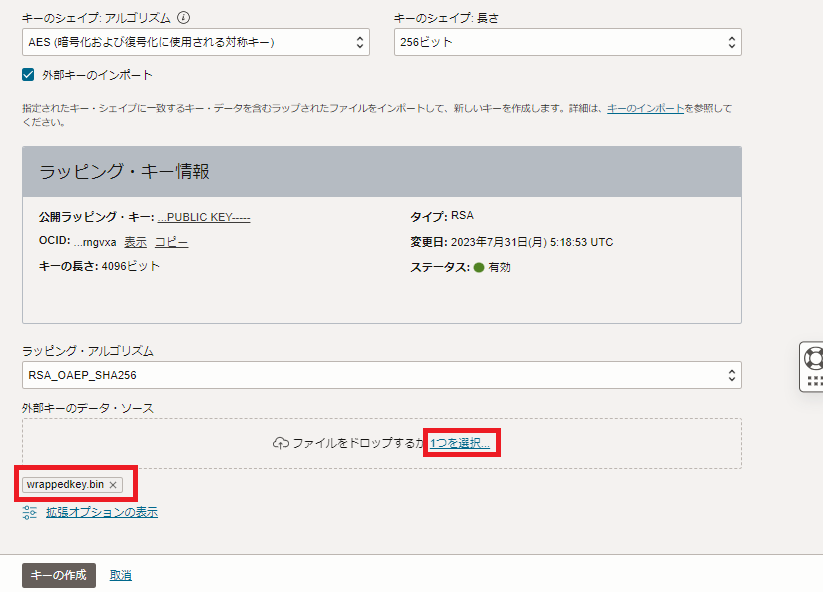Image resolution: width=823 pixels, height=592 pixels.
Task: Expand 拡張オプションの表示 advanced options
Action: [101, 513]
